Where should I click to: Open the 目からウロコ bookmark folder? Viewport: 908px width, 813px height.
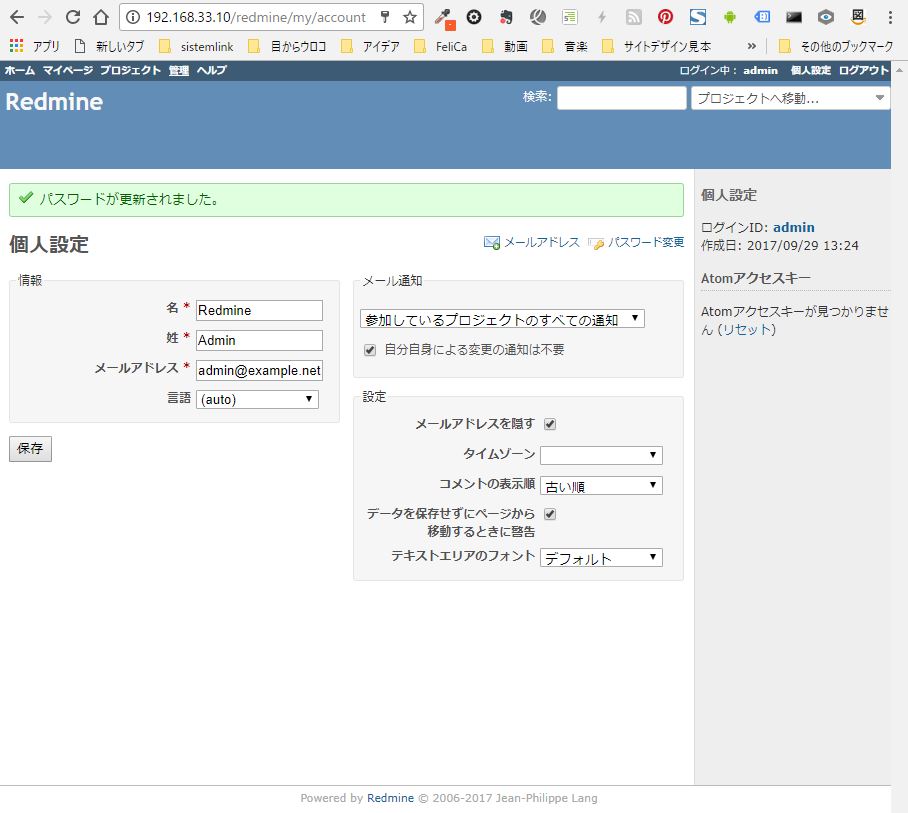(x=287, y=46)
